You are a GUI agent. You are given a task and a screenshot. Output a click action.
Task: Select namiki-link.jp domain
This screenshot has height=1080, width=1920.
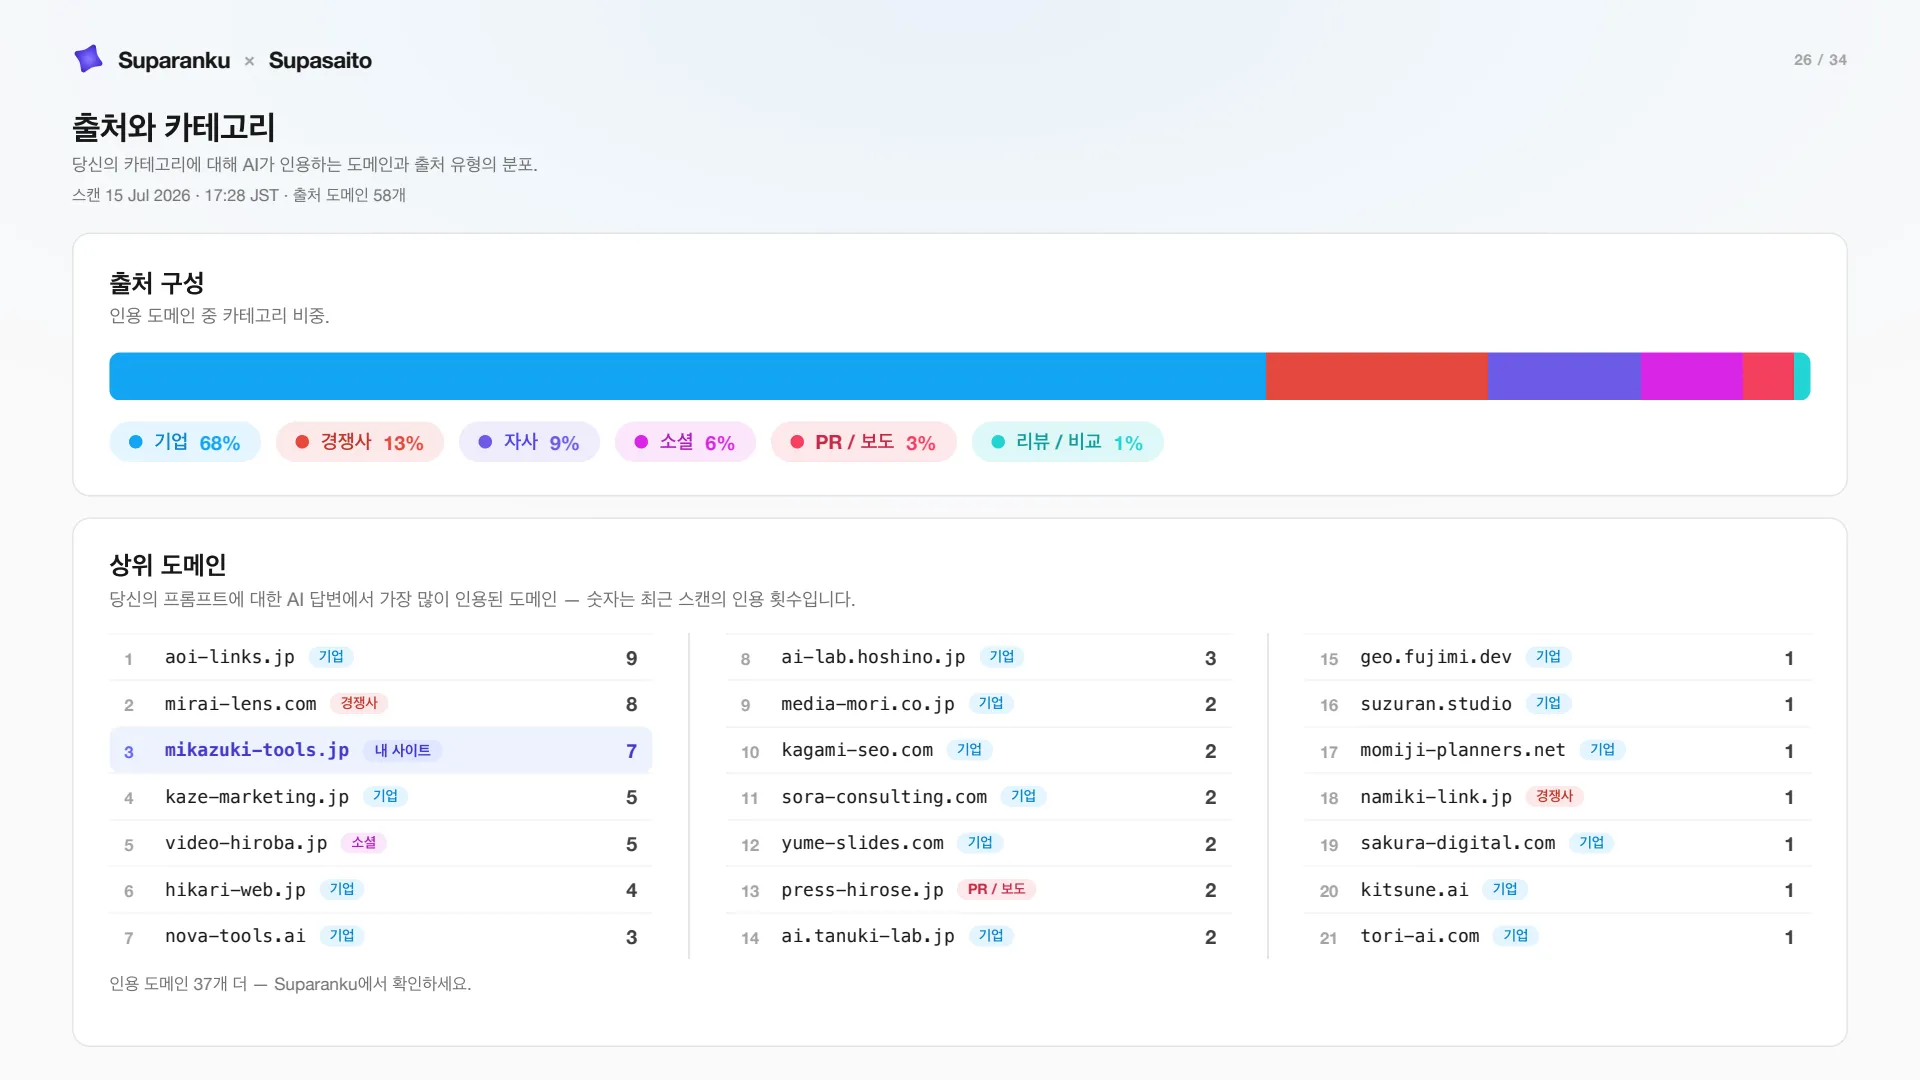(1436, 797)
